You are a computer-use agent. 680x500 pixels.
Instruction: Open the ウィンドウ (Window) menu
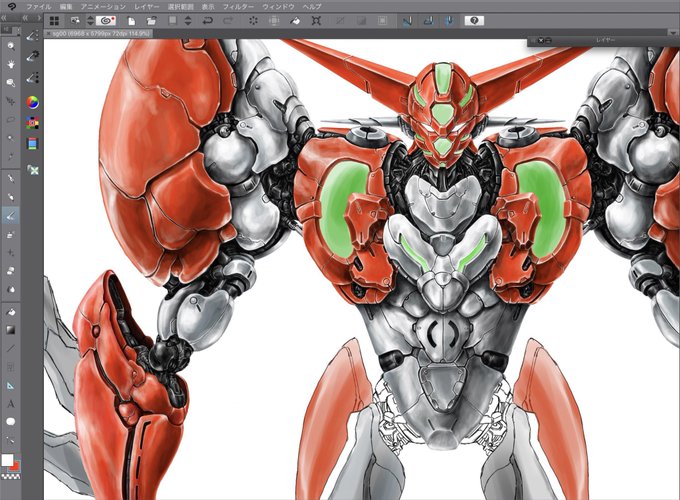[278, 7]
